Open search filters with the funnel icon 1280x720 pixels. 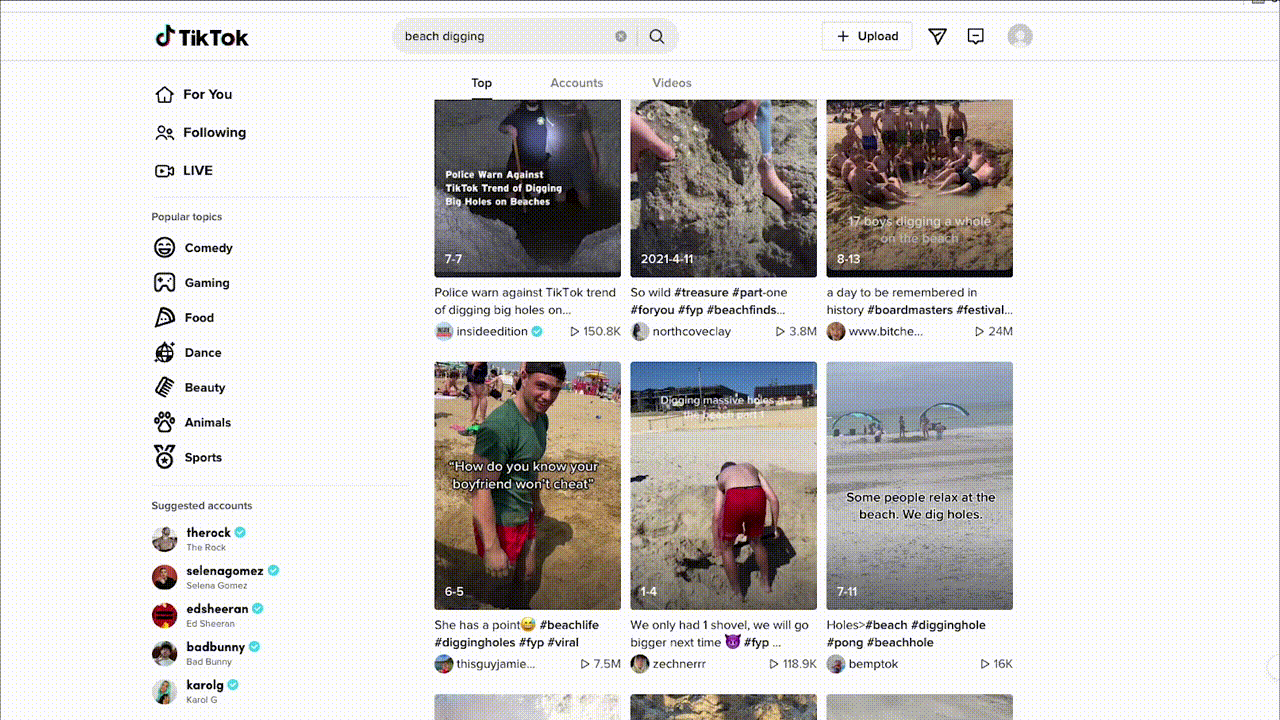coord(937,36)
